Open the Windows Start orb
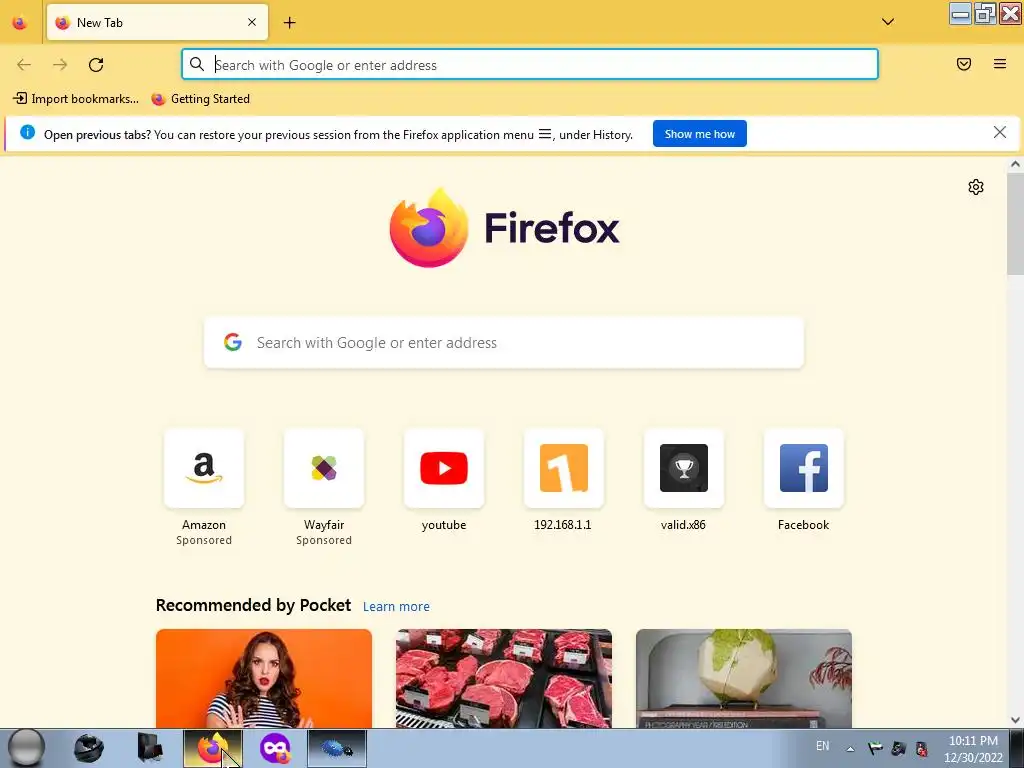The height and width of the screenshot is (768, 1024). [26, 748]
